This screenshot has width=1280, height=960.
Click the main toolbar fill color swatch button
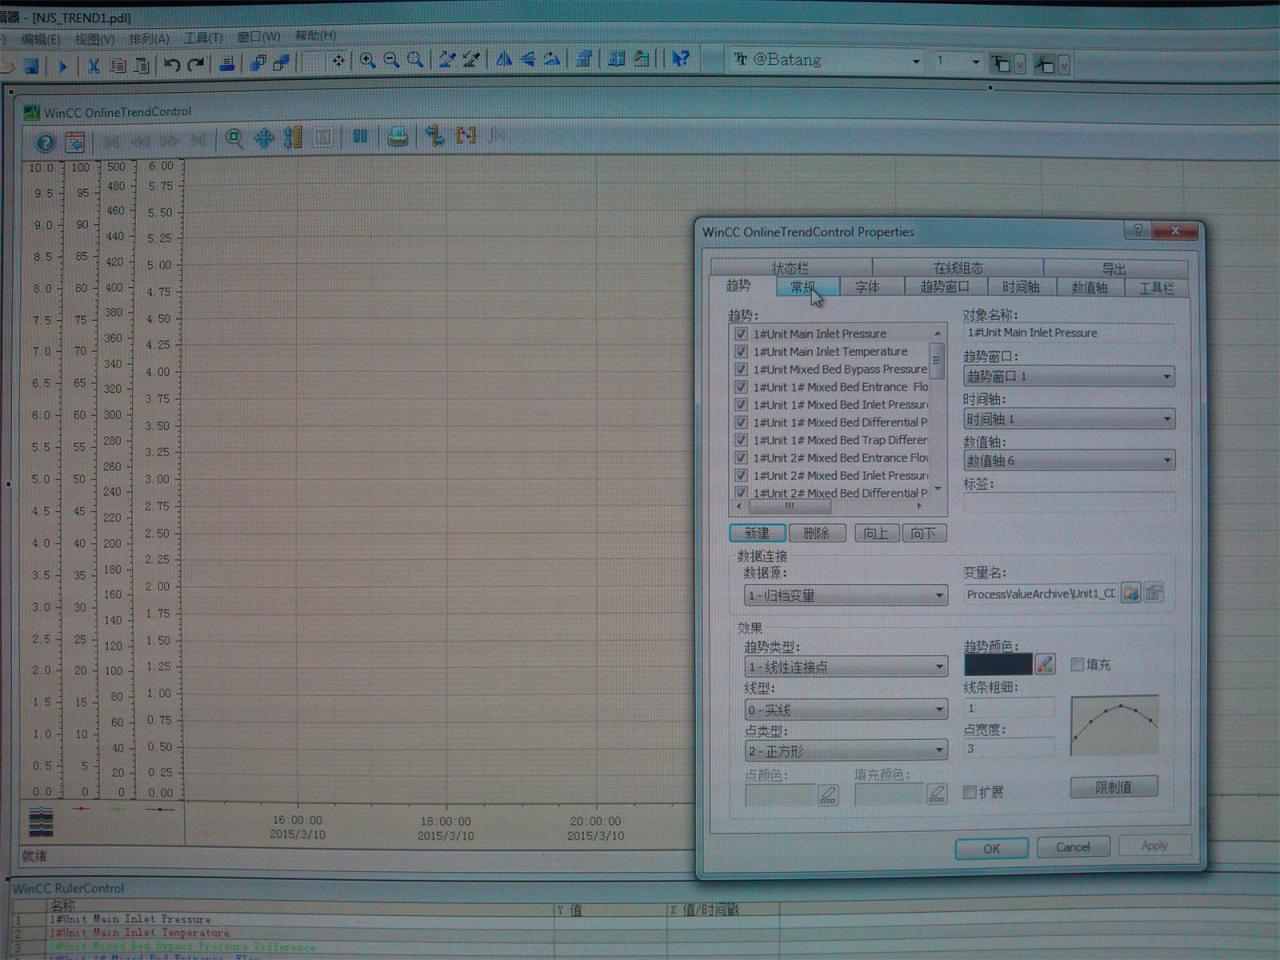click(1044, 64)
